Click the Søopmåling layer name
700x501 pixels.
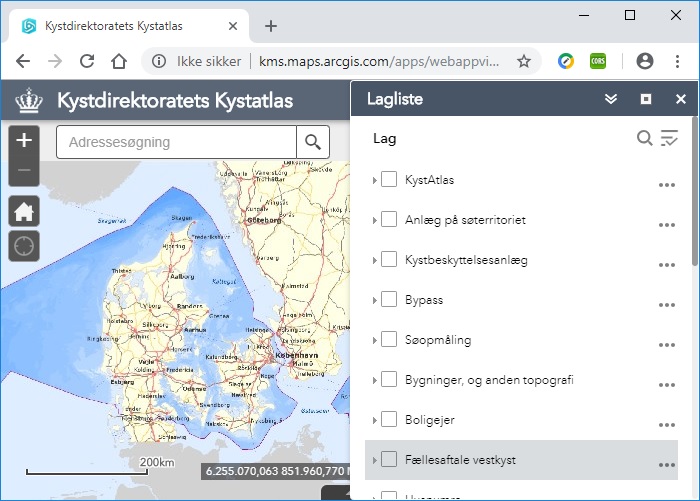pos(438,340)
